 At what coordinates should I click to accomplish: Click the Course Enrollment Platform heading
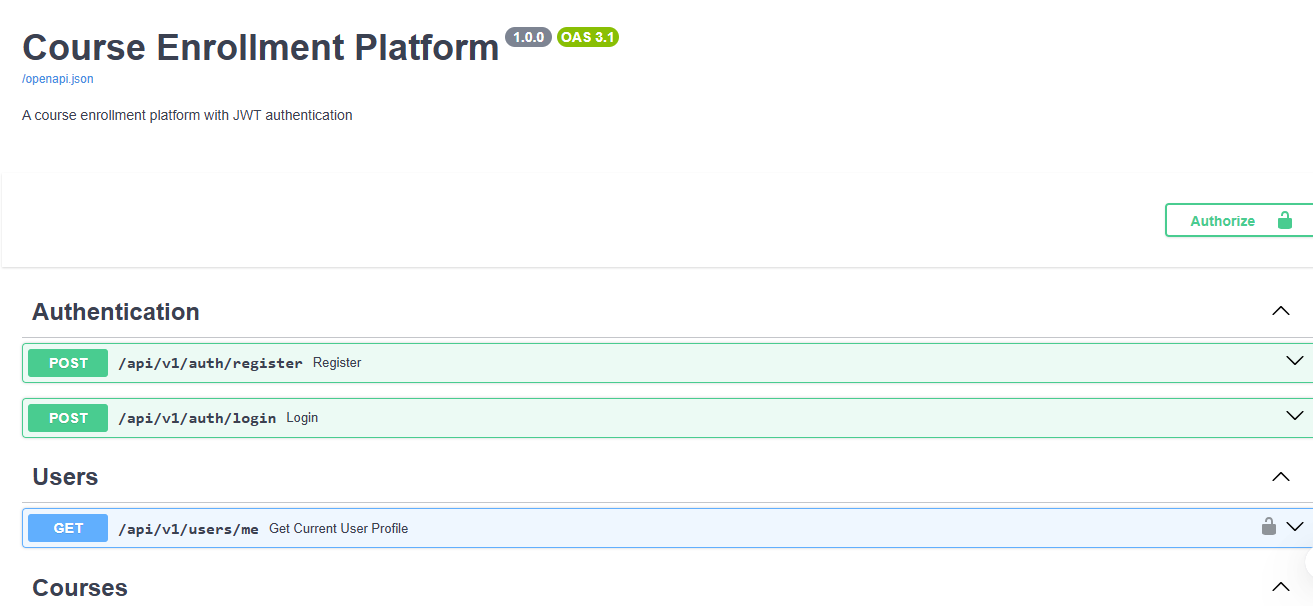(x=260, y=47)
